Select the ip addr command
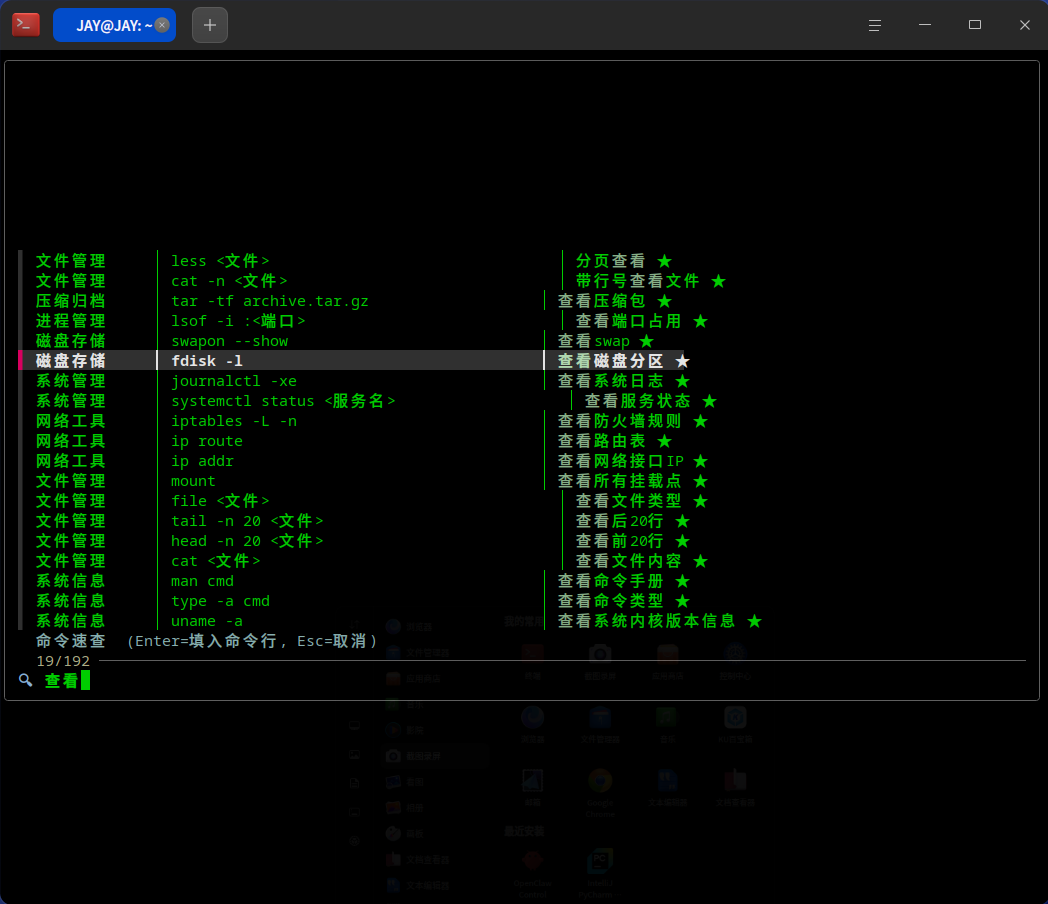The image size is (1048, 904). point(202,461)
